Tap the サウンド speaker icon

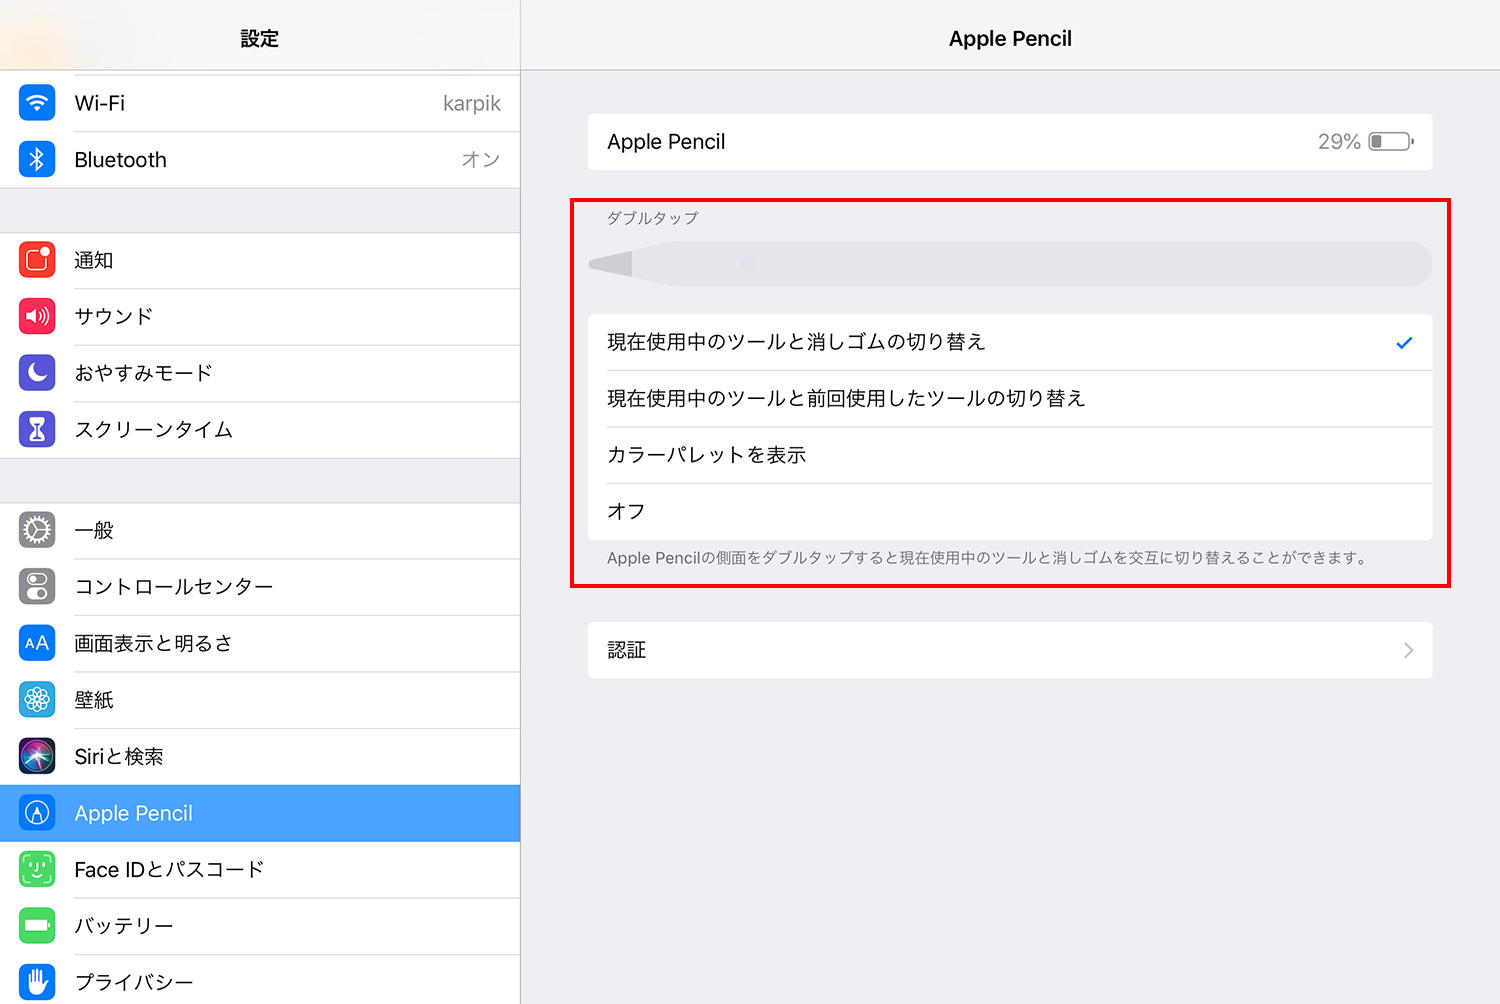37,316
